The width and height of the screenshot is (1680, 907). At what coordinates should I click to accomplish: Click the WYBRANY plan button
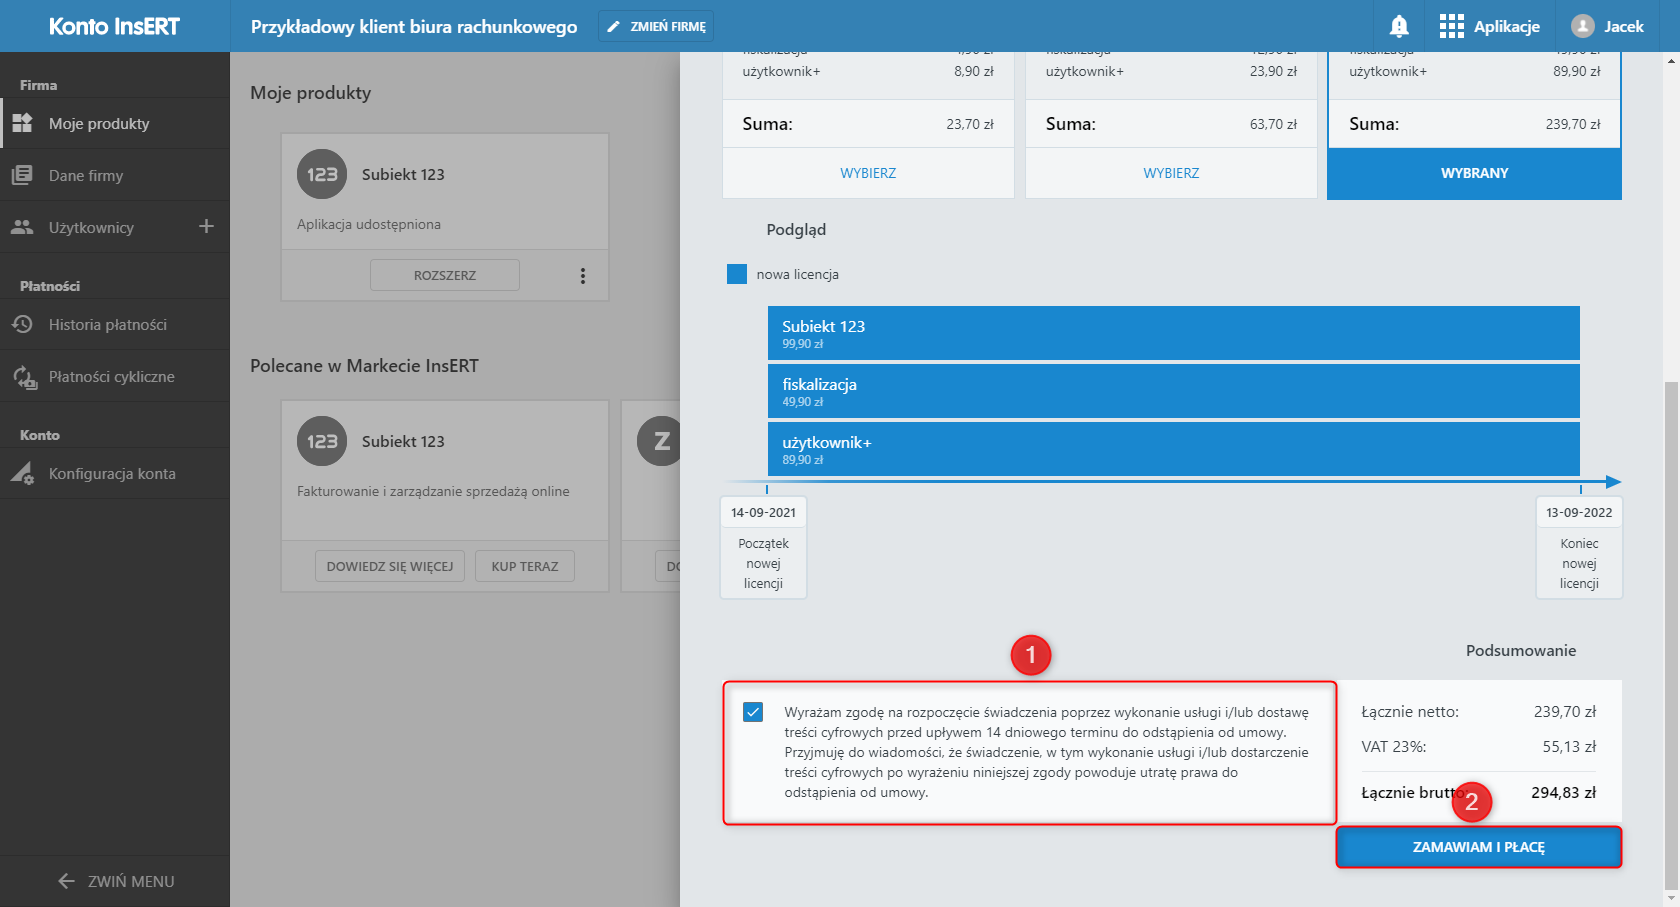pyautogui.click(x=1474, y=173)
